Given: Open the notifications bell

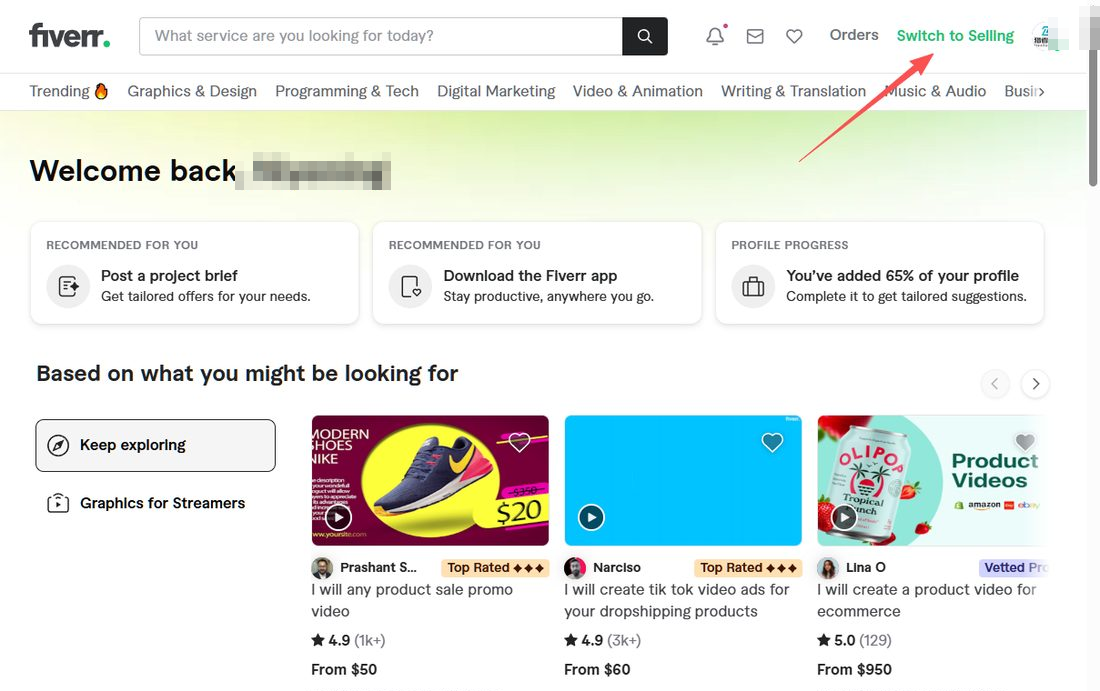Looking at the screenshot, I should coord(715,36).
